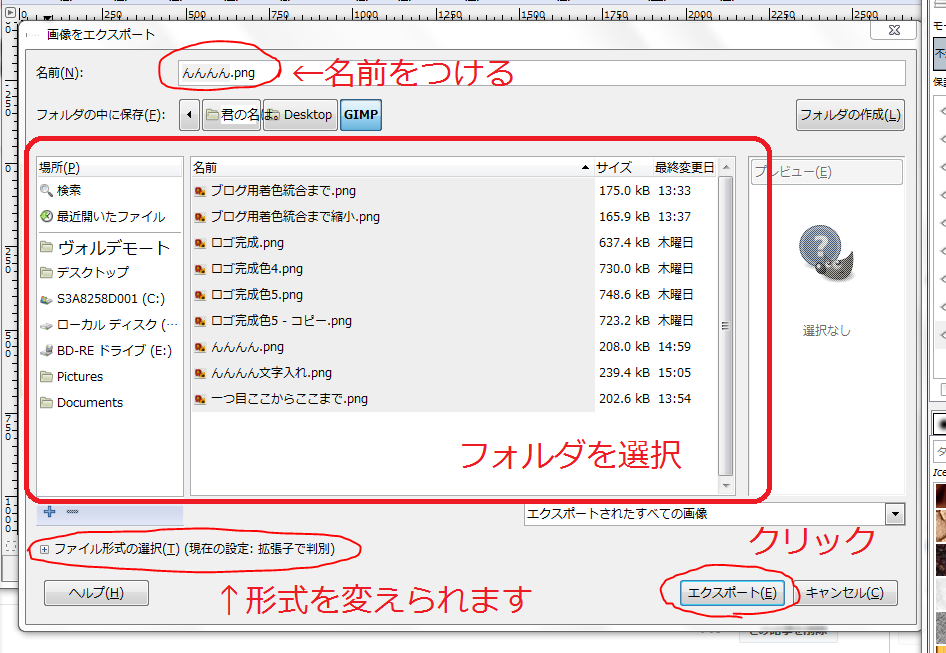The width and height of the screenshot is (946, 653).
Task: Click in the 名前(N) filename field
Action: [542, 73]
